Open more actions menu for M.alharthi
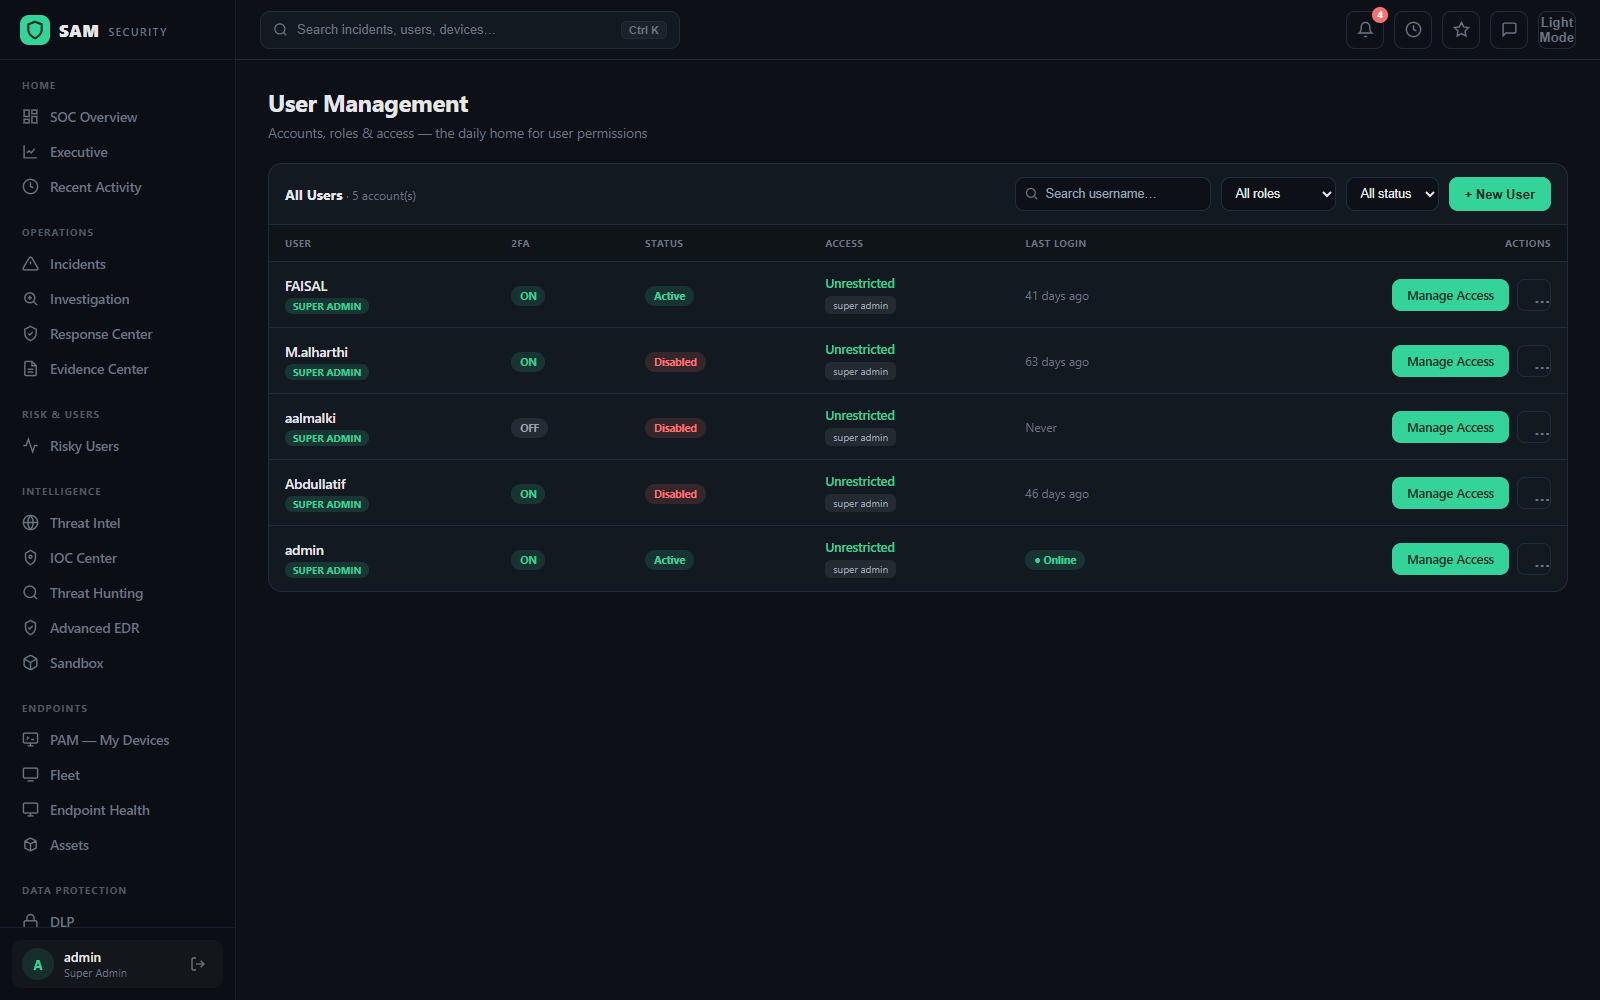The image size is (1600, 1000). [1534, 361]
